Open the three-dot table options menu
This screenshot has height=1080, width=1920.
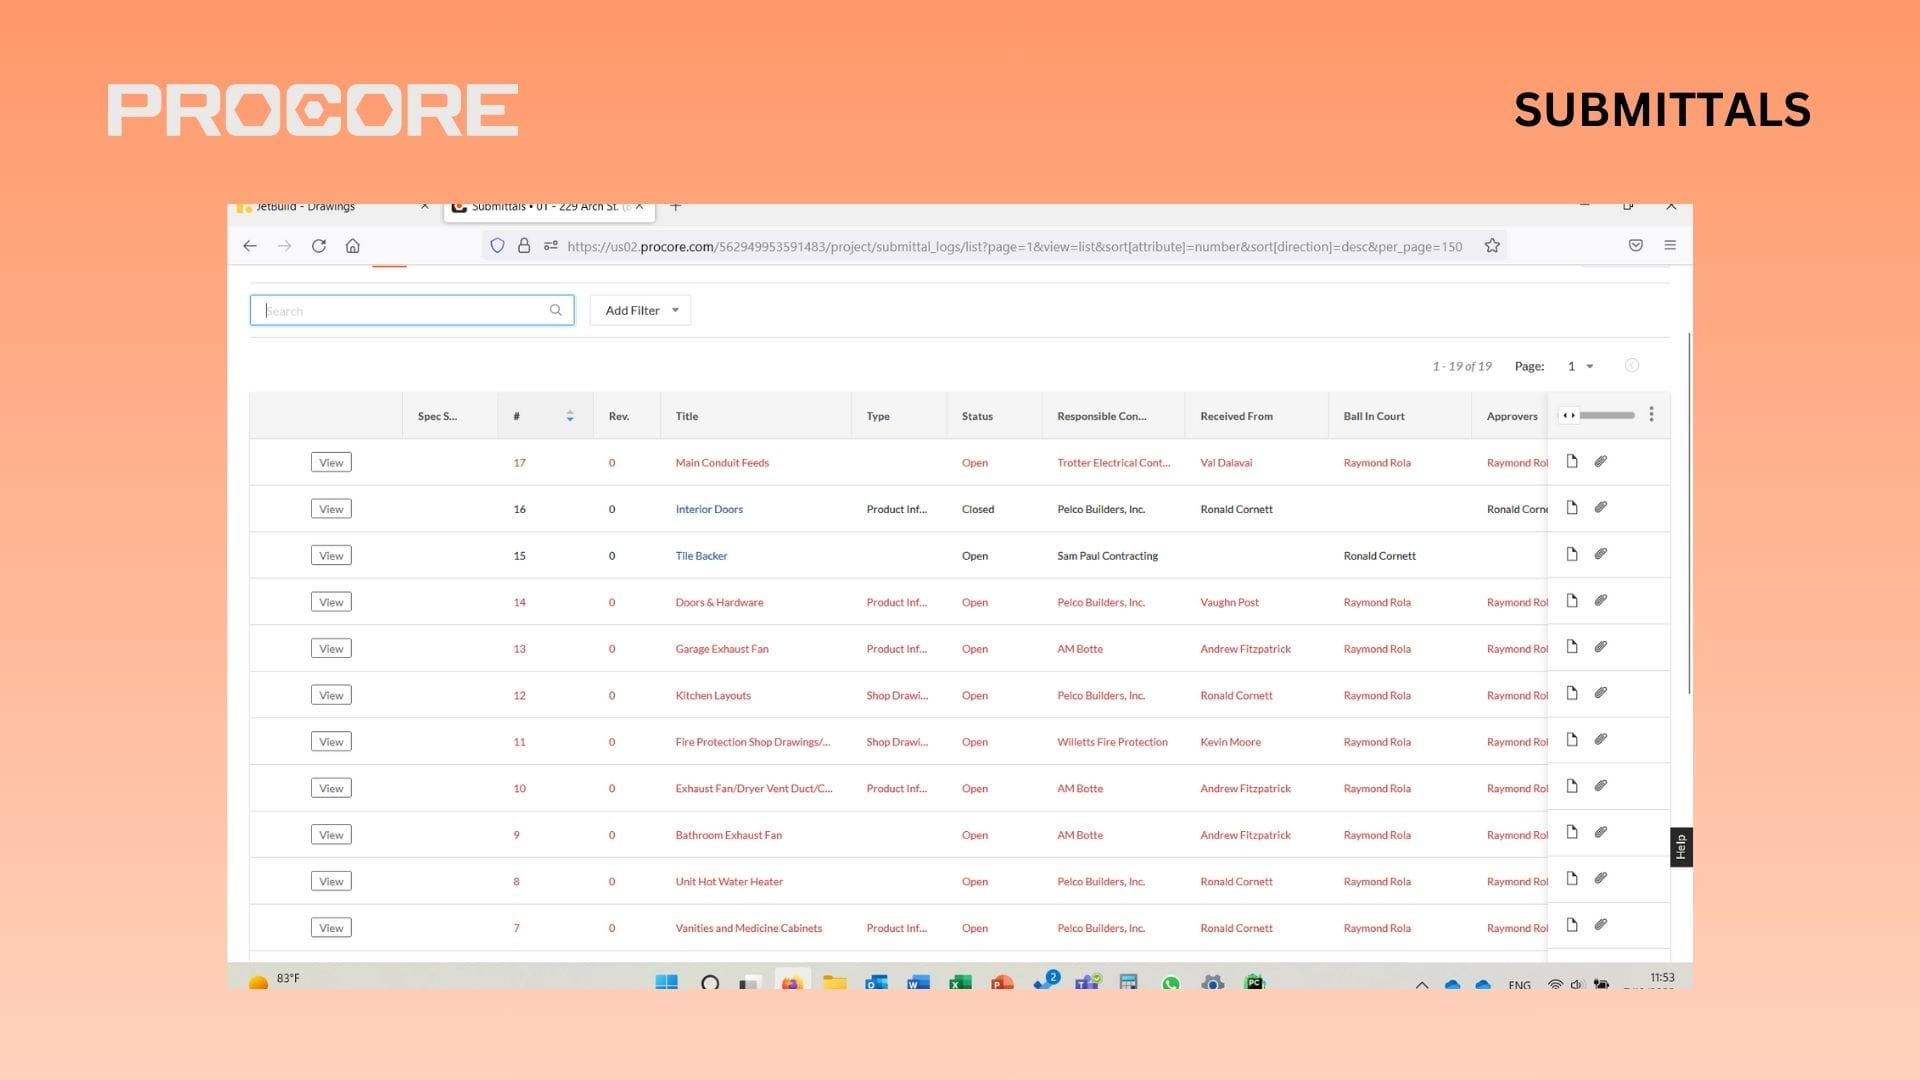(1651, 414)
